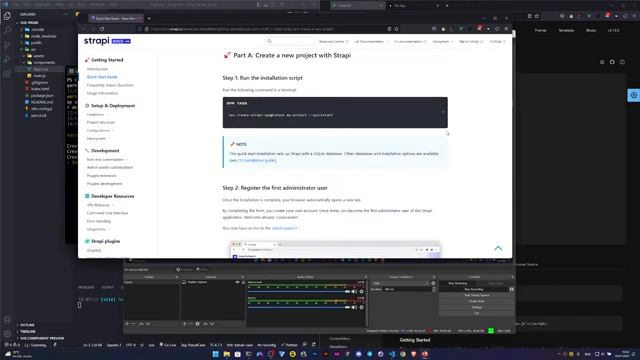This screenshot has height=360, width=640.
Task: Switch to PROBLEMS tab in VS Code panel
Action: [x=86, y=287]
